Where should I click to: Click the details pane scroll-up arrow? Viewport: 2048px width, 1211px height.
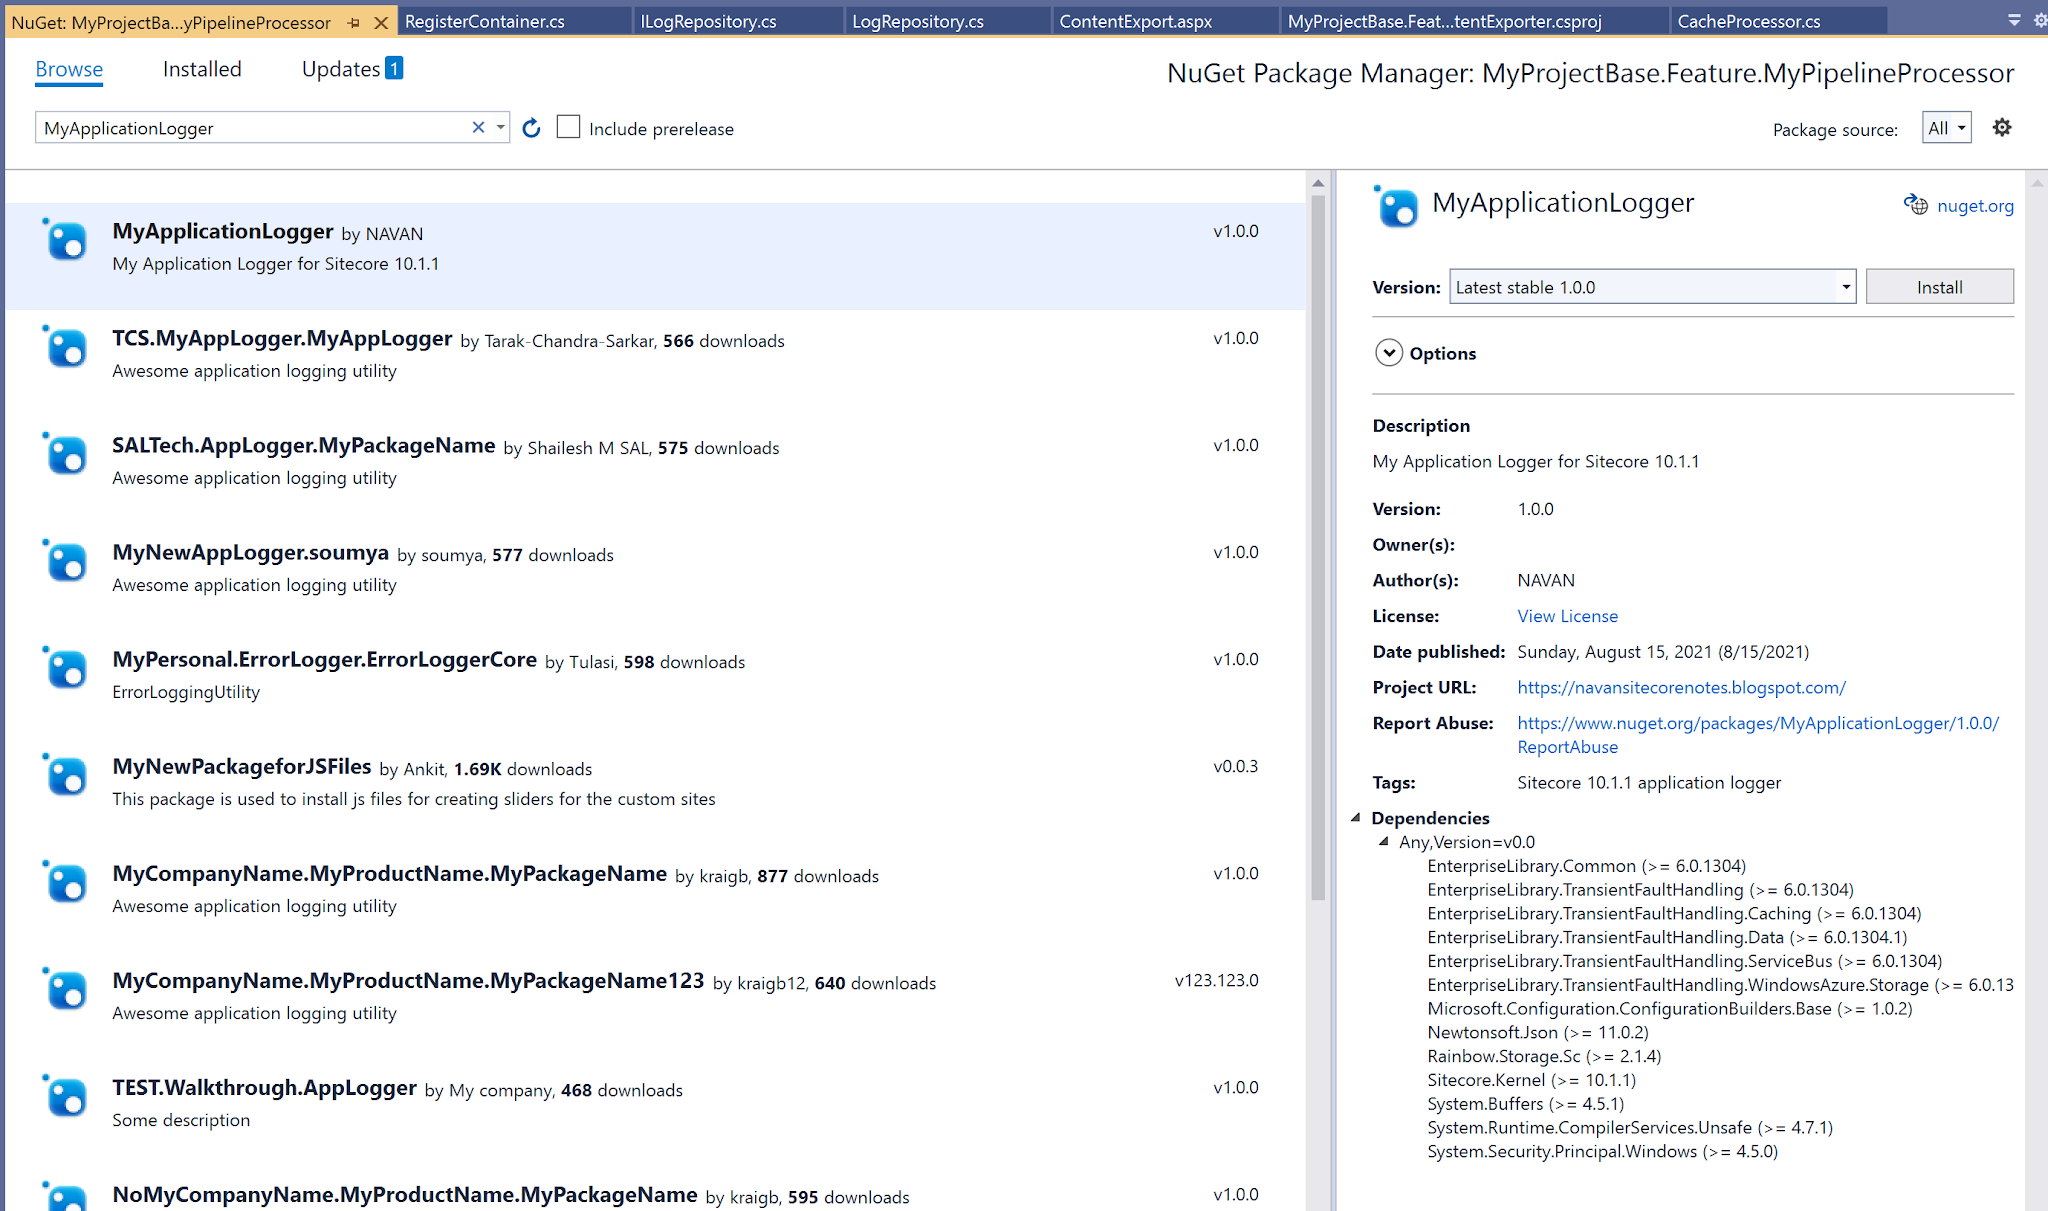point(2036,183)
